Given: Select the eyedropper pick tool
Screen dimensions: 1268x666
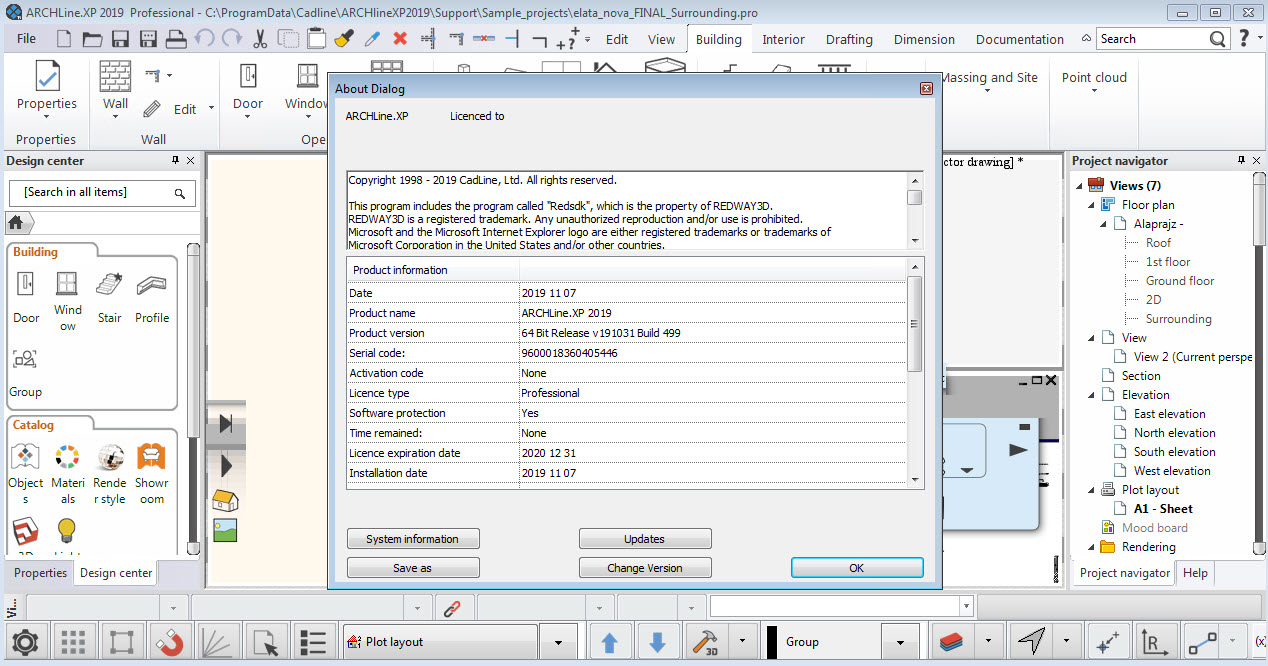Looking at the screenshot, I should [372, 39].
